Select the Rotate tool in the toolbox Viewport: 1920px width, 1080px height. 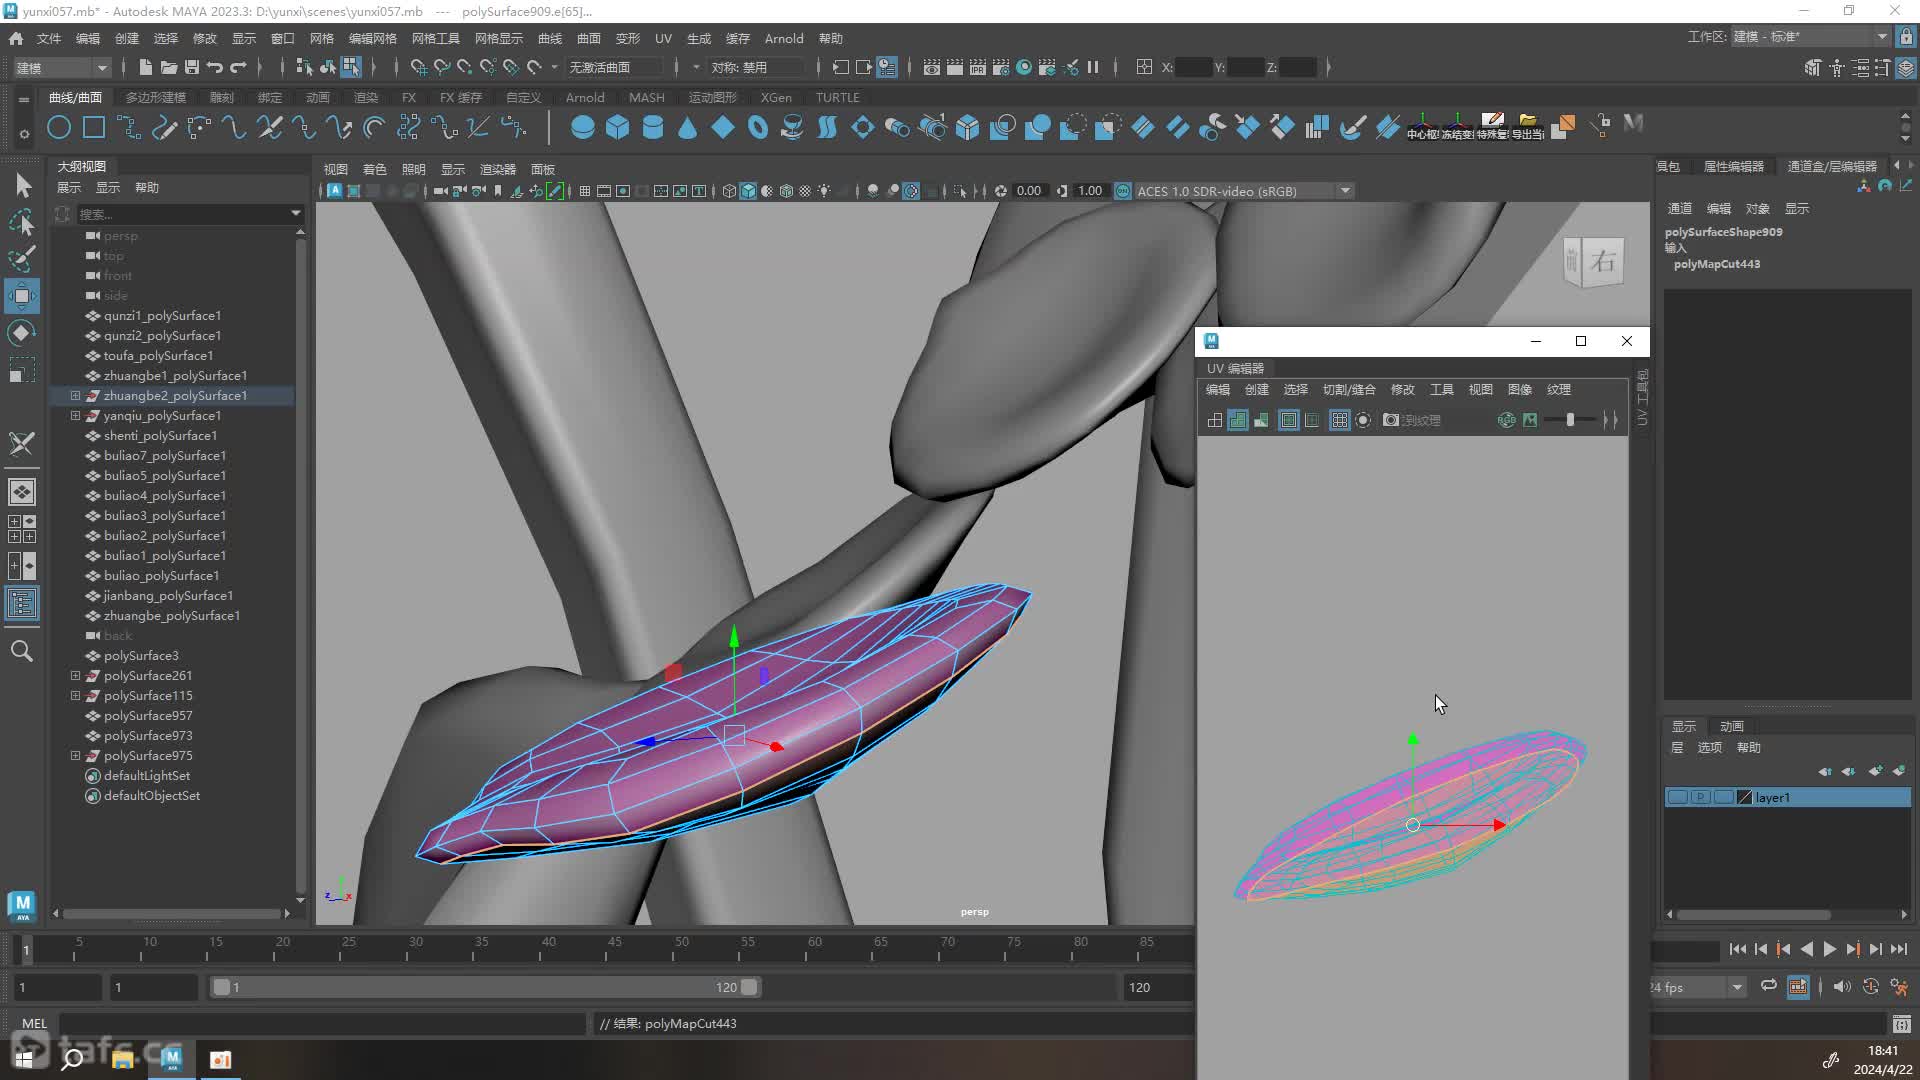(x=22, y=333)
